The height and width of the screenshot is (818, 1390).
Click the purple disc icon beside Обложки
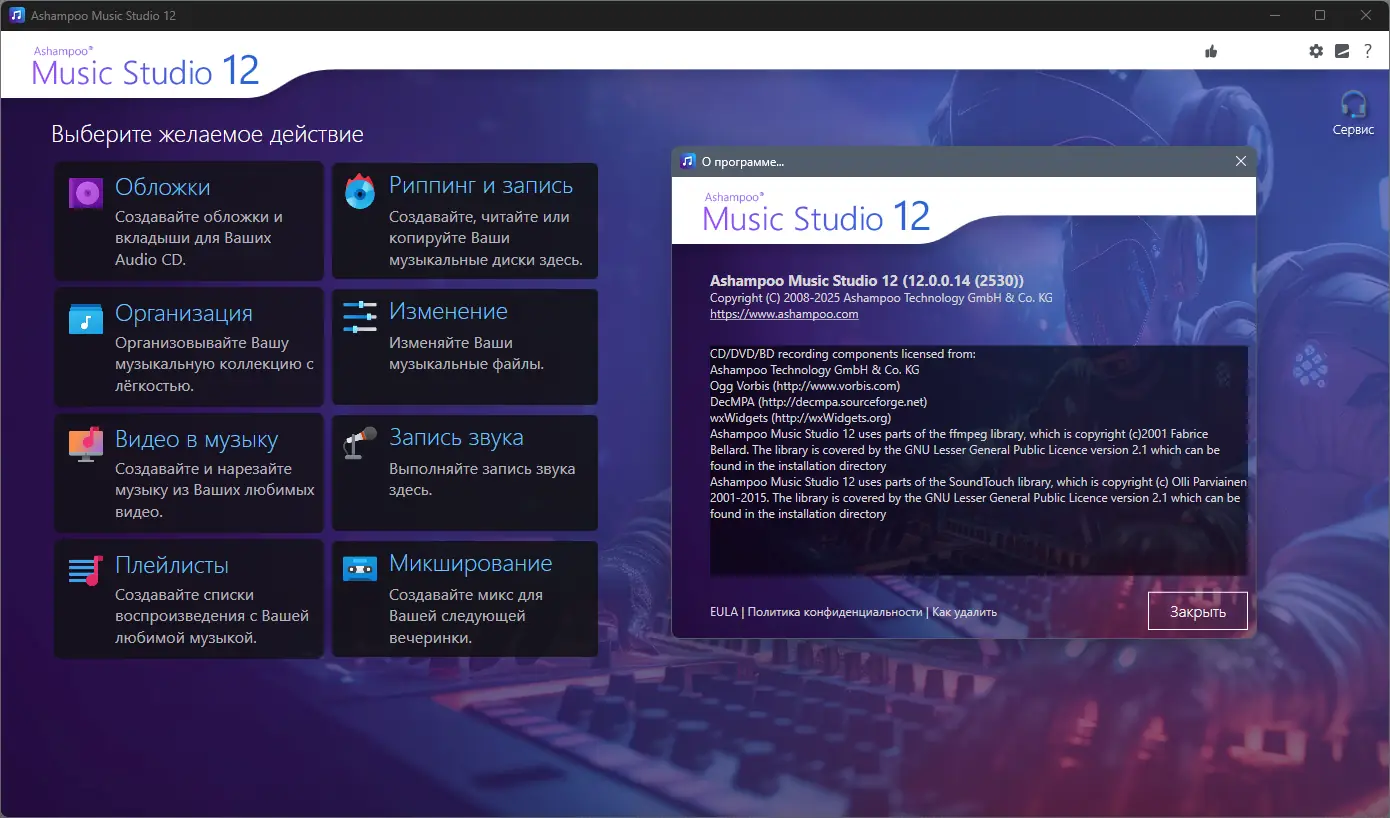point(86,193)
